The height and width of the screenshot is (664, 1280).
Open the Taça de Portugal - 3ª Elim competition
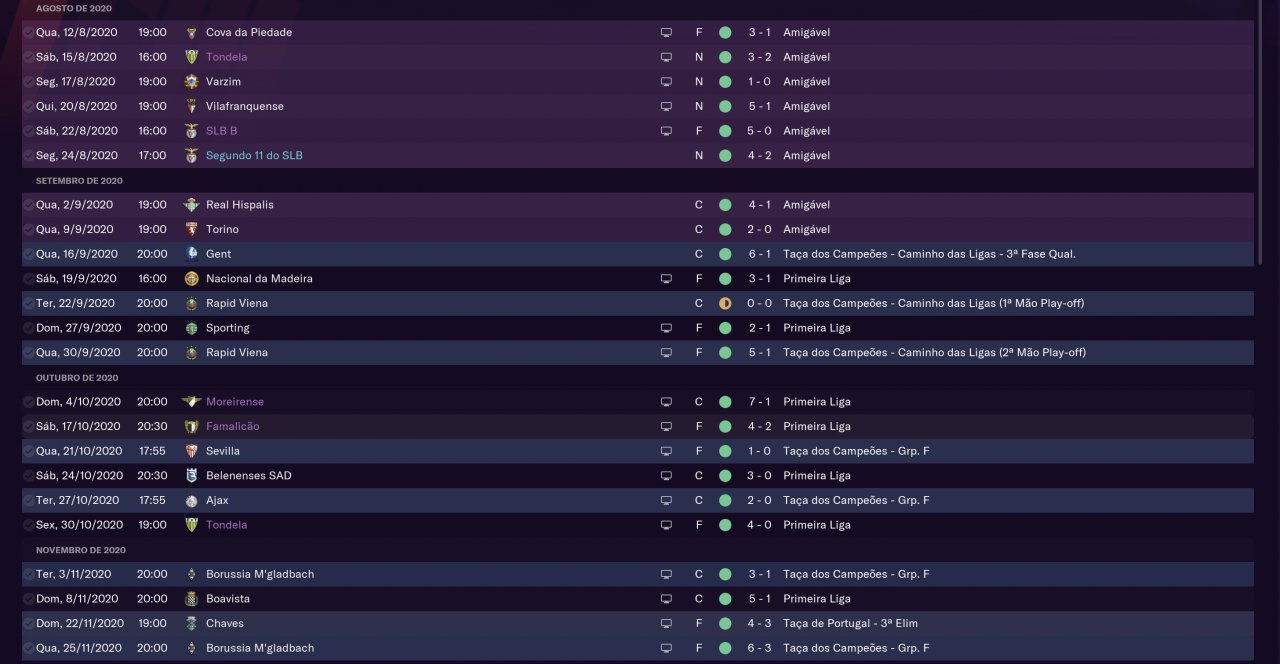[850, 623]
